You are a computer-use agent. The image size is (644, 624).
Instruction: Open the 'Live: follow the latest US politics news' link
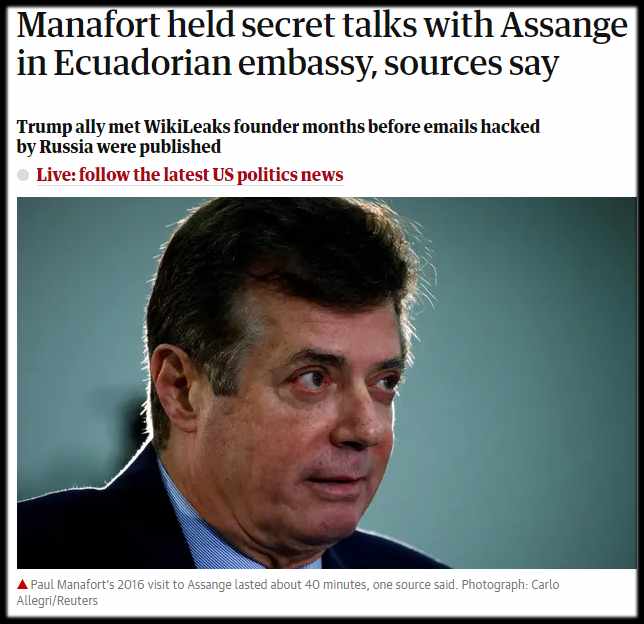190,175
